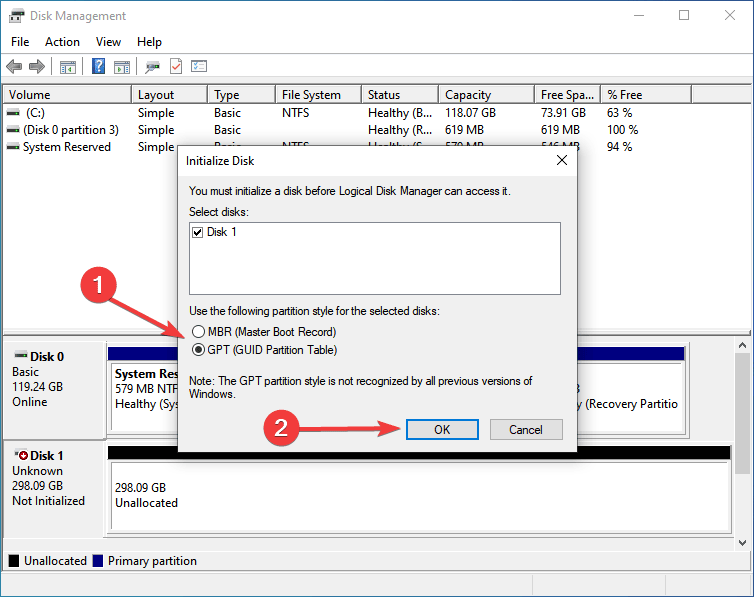Select MBR (Master Boot Record) radio button
This screenshot has height=597, width=754.
[x=198, y=332]
